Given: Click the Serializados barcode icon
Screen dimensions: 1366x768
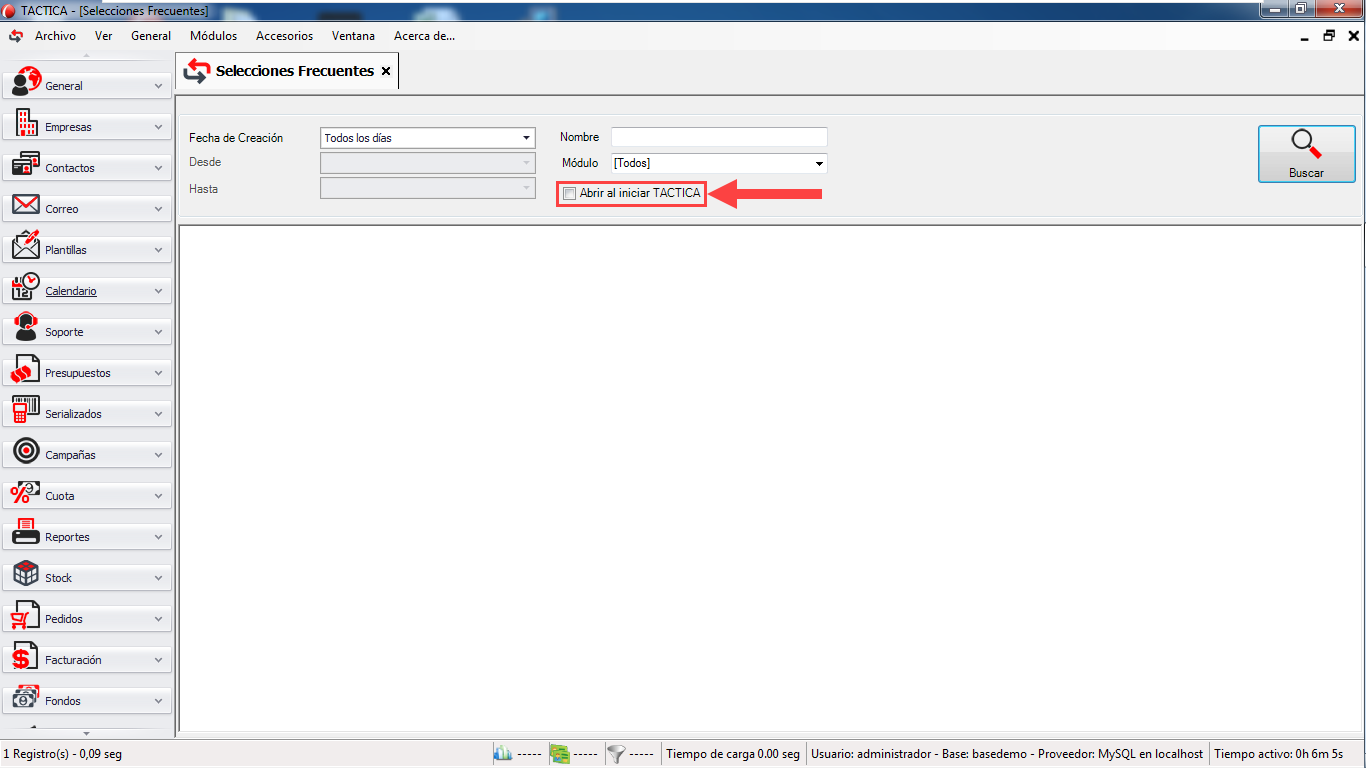Looking at the screenshot, I should pos(26,410).
